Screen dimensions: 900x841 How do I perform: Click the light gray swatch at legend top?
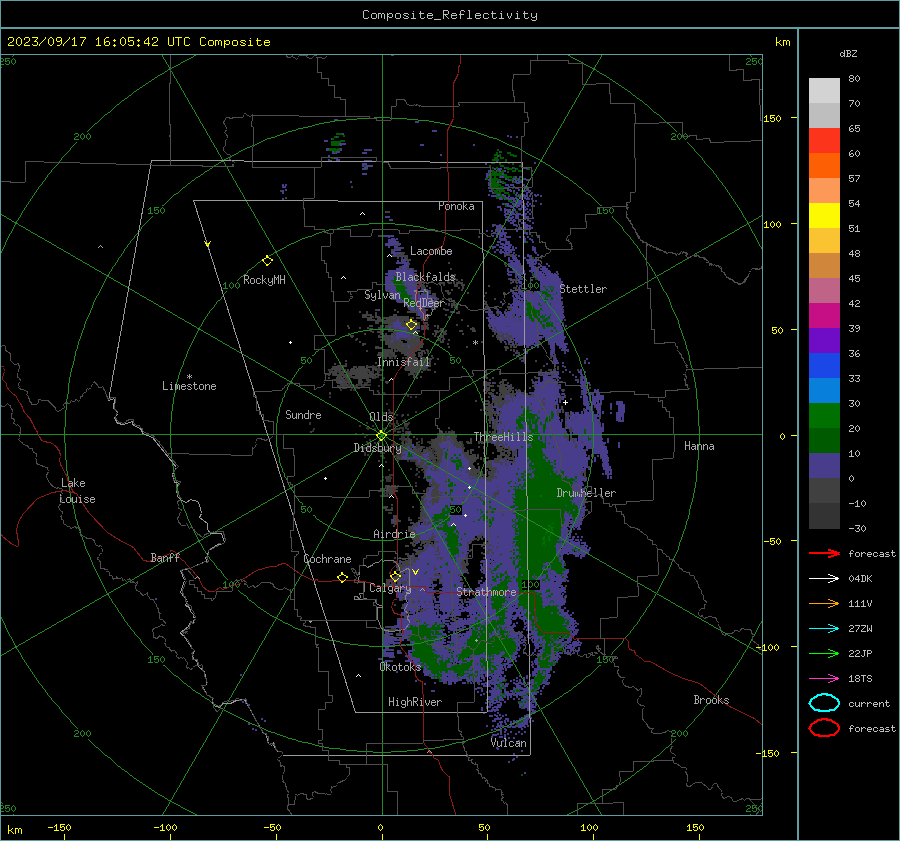(x=824, y=91)
